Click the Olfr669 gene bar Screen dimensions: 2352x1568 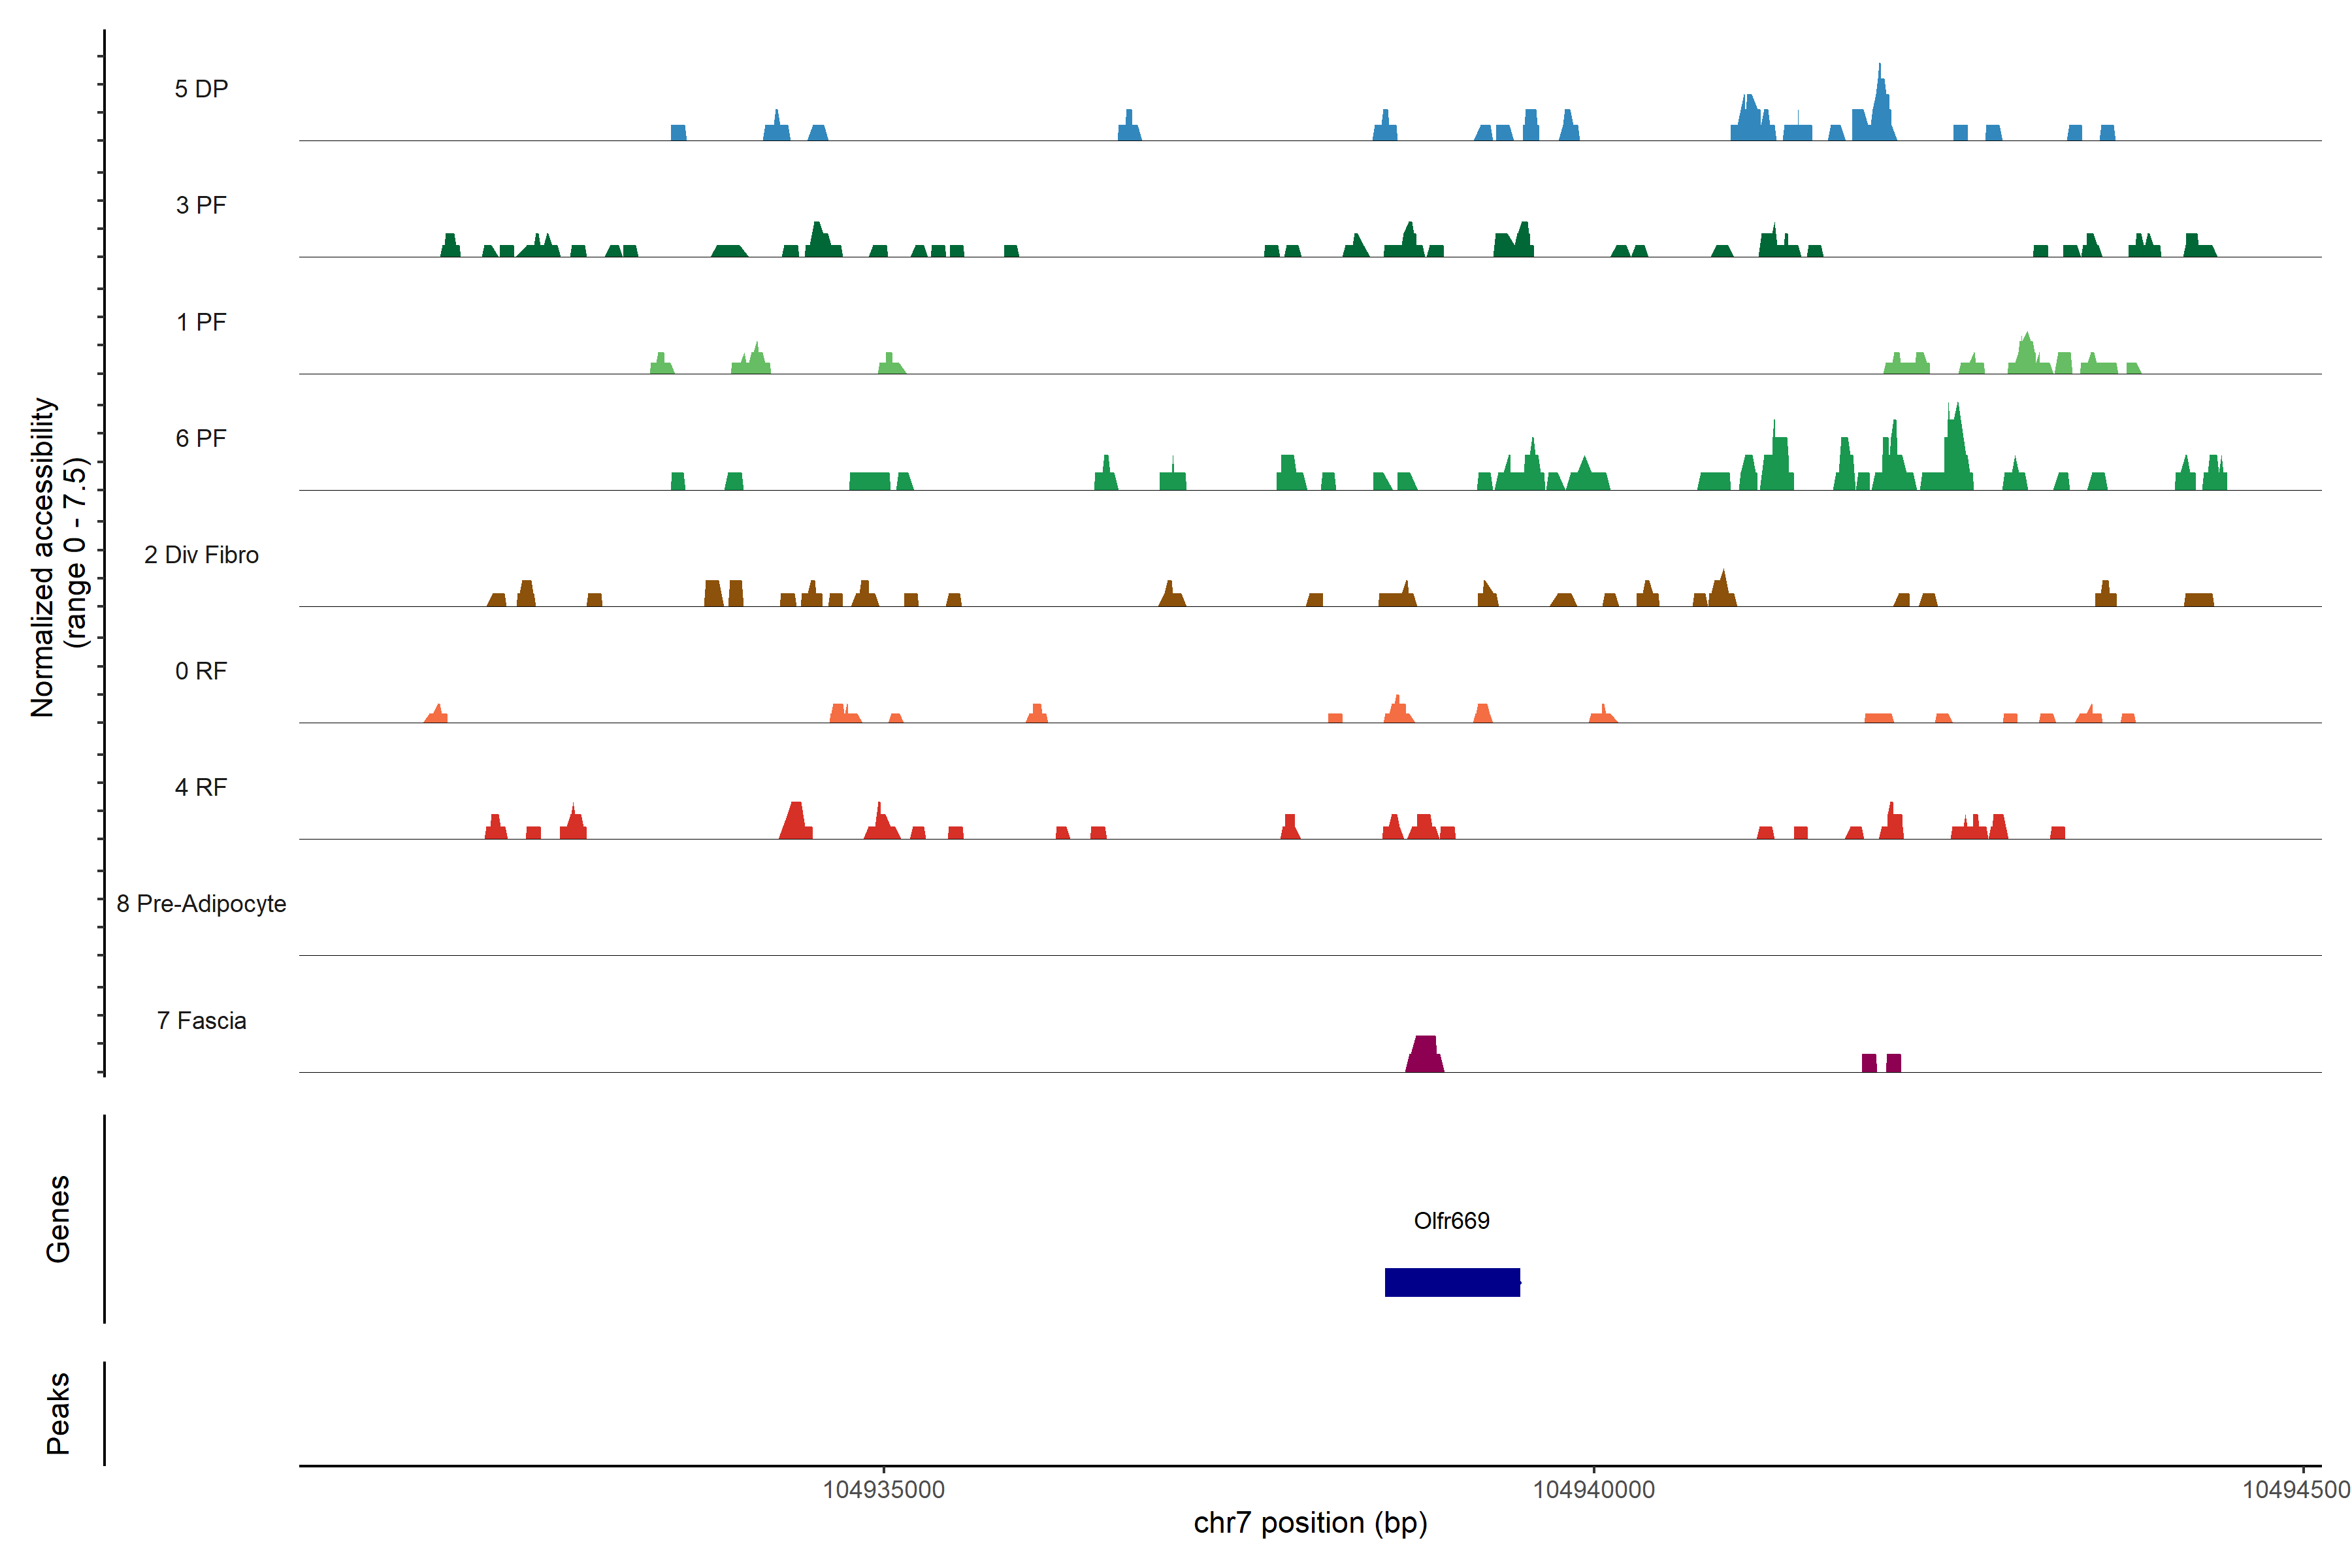(1452, 1282)
